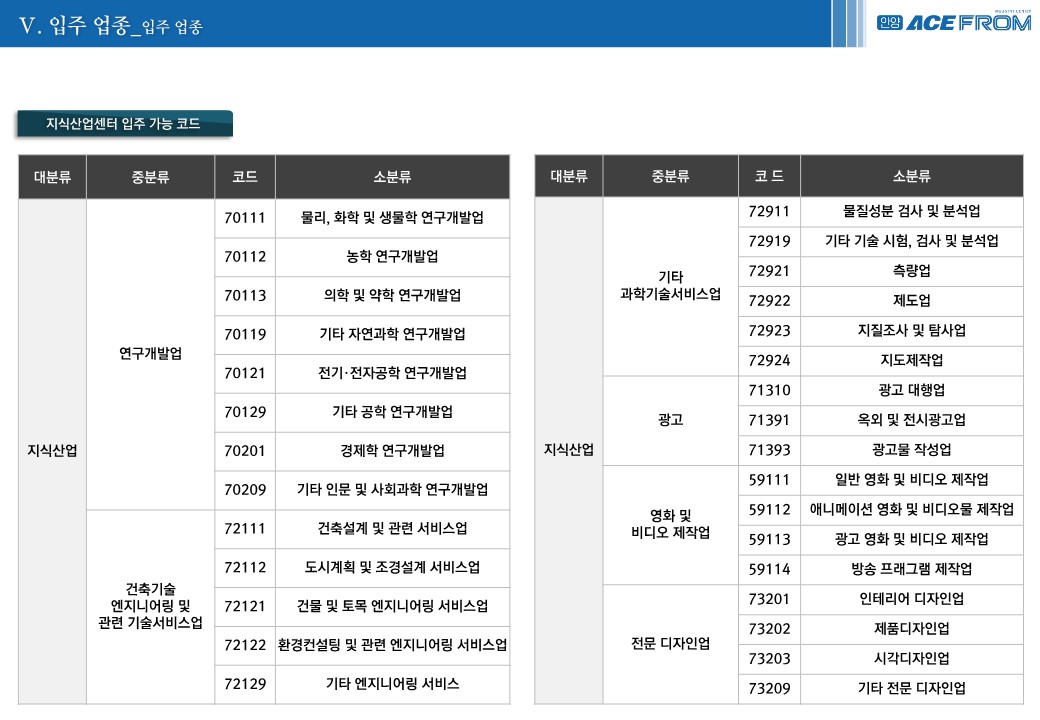The height and width of the screenshot is (720, 1040).
Task: Click 물리, 화학 및 생물학 연구개발업 row
Action: pos(392,218)
